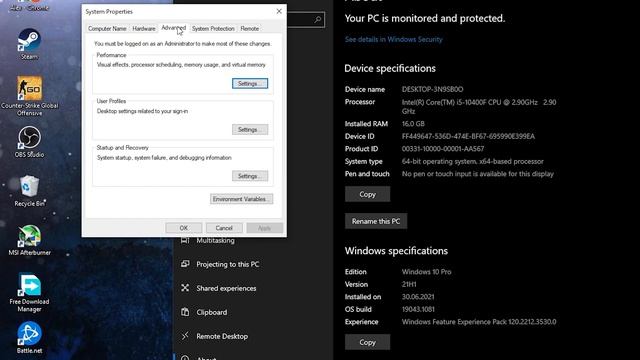Open Startup and Recovery Settings button
This screenshot has width=640, height=360.
click(x=250, y=176)
